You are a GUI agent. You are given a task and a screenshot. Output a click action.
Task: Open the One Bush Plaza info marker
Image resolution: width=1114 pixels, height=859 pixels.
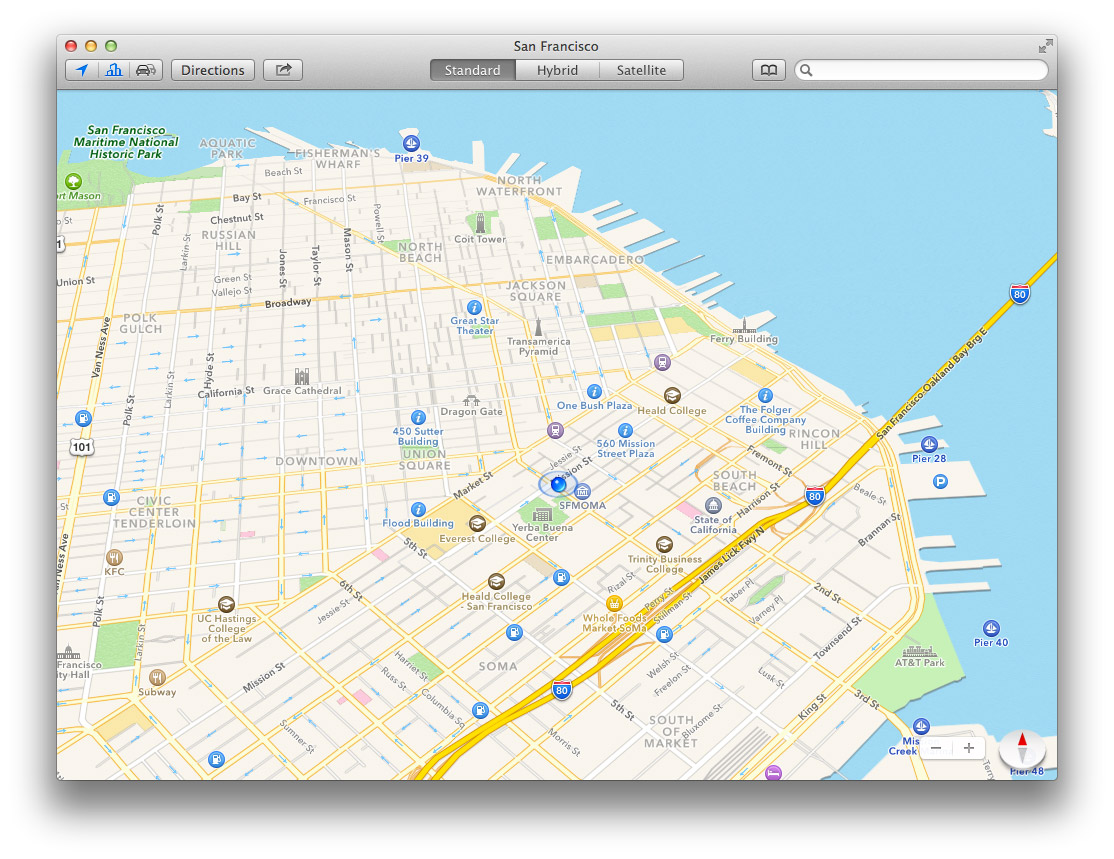595,391
